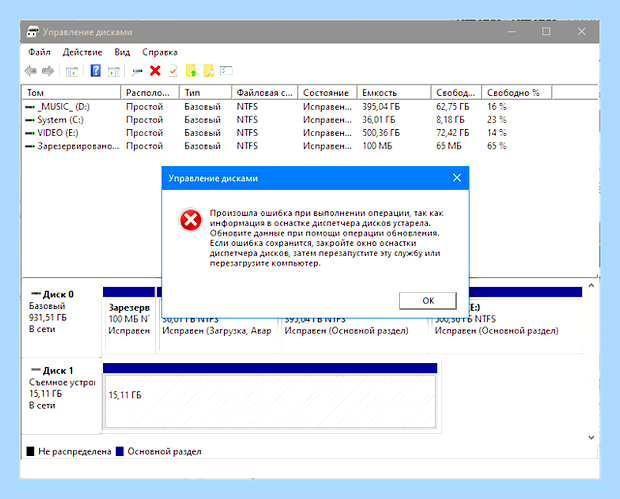Click the Disk Management title bar app icon
The width and height of the screenshot is (620, 499).
[x=32, y=32]
